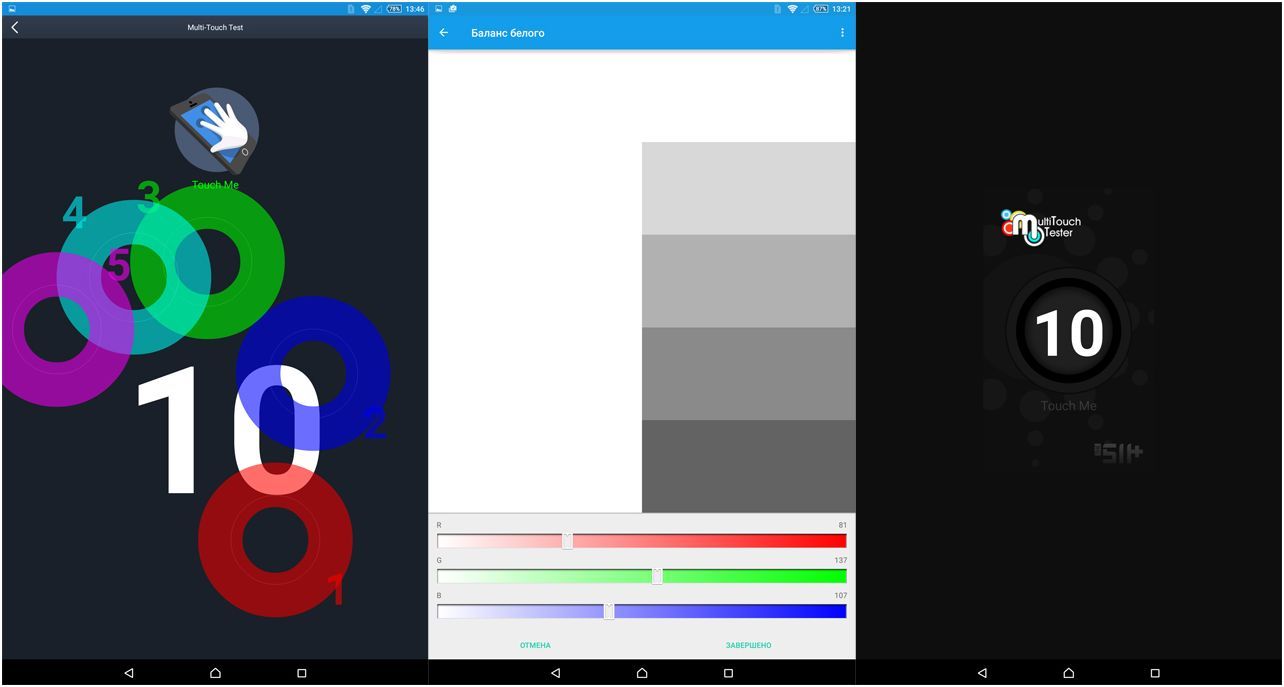The image size is (1284, 687).
Task: Select the darkest gray swatch band
Action: tap(748, 466)
